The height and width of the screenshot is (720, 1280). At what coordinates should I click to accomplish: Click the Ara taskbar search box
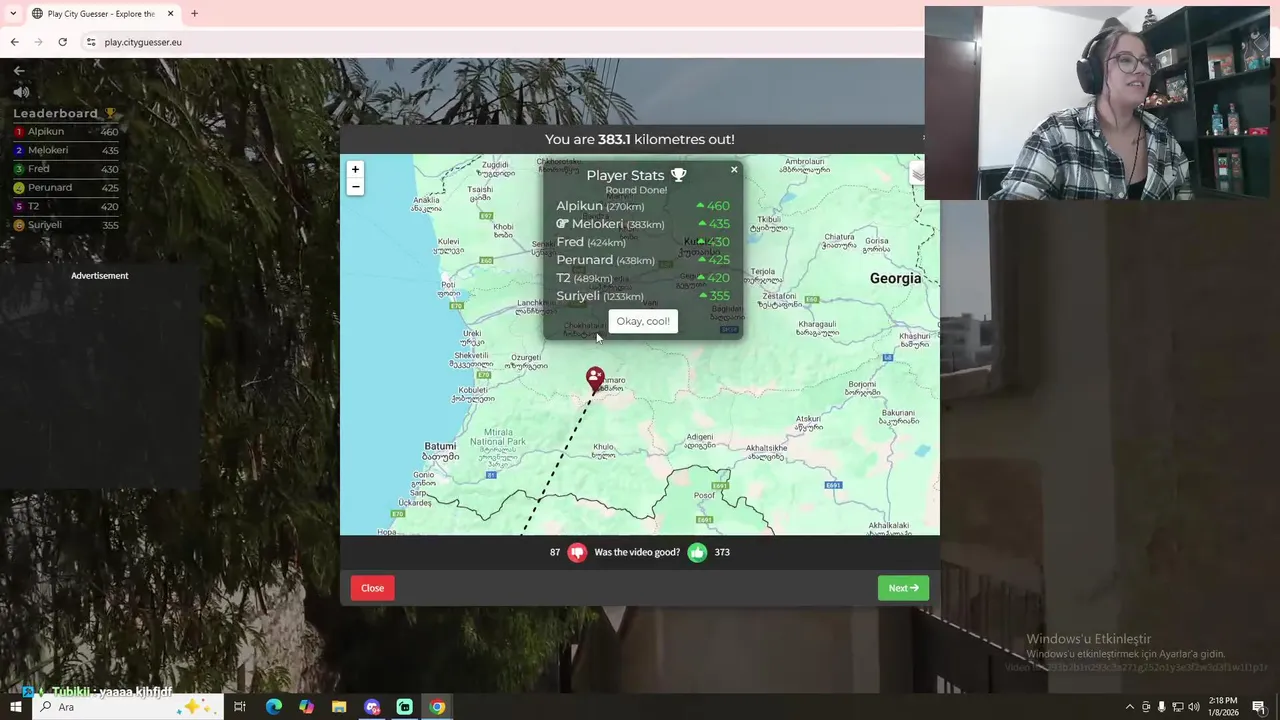[x=128, y=707]
